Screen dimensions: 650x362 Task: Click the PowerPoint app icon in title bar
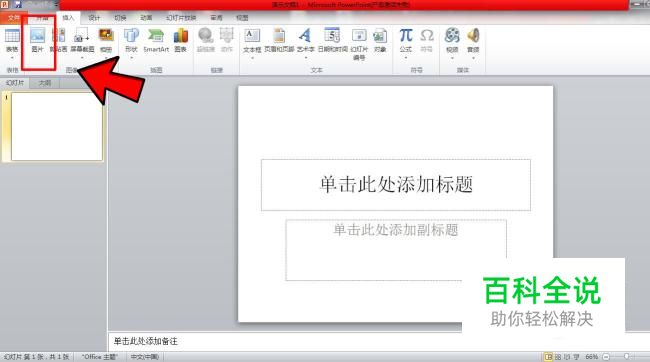5,5
